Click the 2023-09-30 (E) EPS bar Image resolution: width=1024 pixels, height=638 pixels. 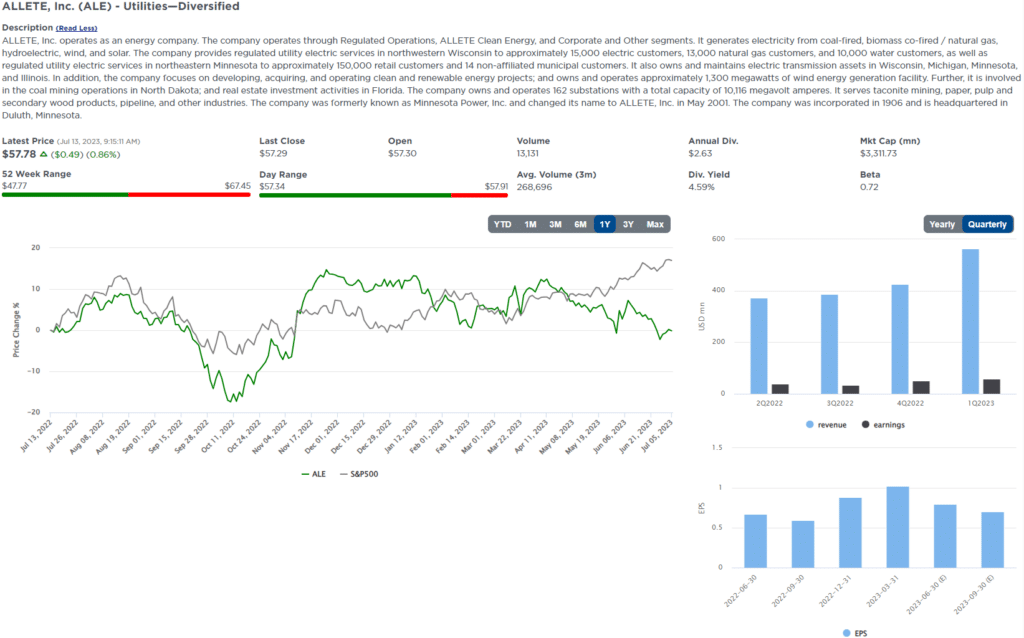pyautogui.click(x=993, y=540)
